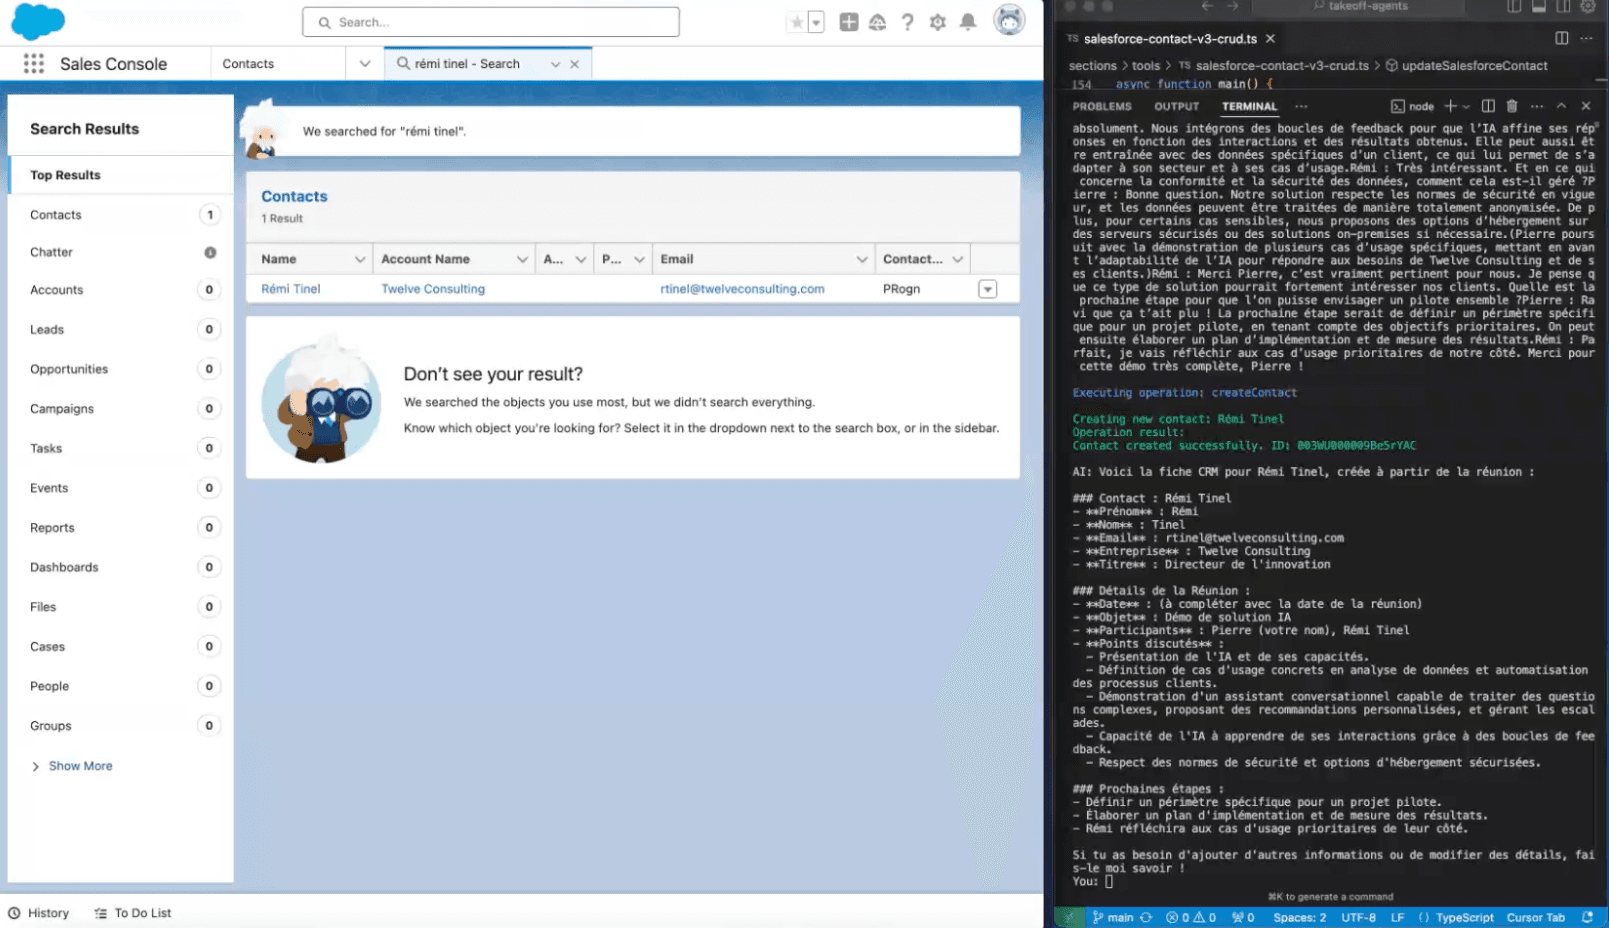Open Salesforce notifications bell

point(968,22)
